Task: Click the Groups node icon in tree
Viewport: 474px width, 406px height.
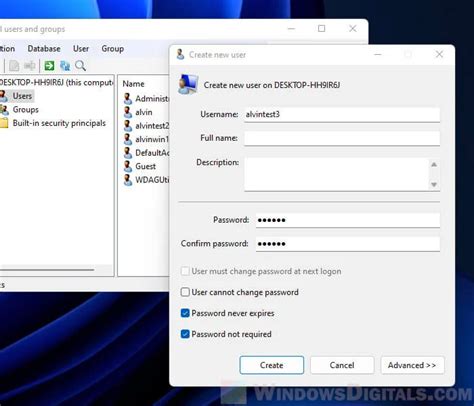Action: point(4,110)
